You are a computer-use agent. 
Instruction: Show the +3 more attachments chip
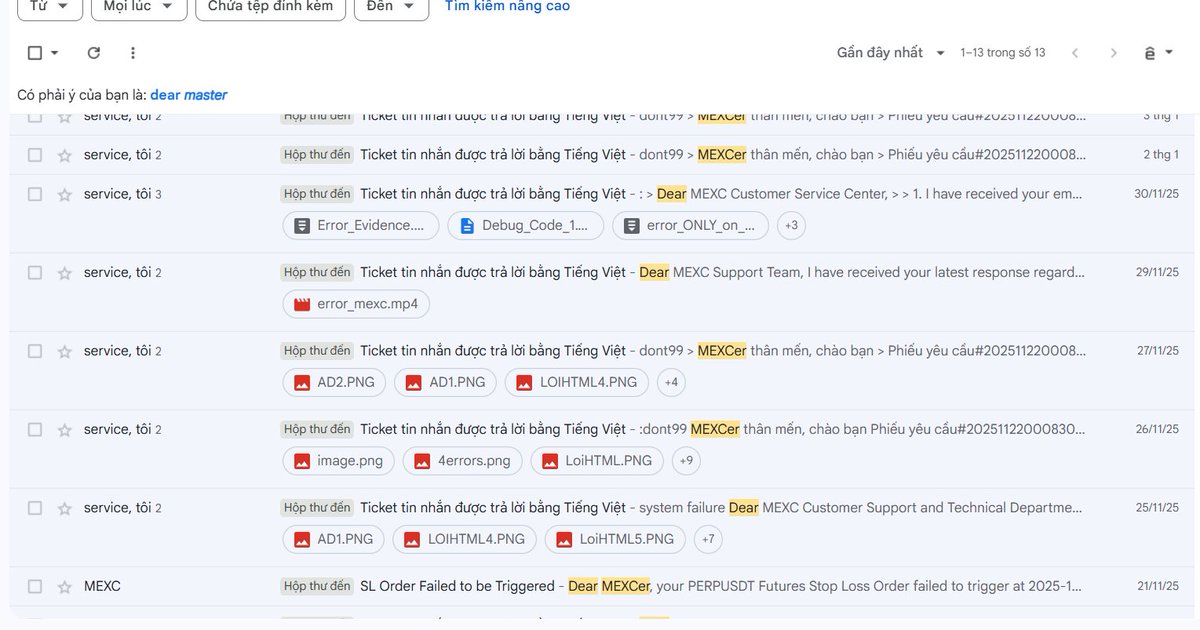[x=791, y=225]
